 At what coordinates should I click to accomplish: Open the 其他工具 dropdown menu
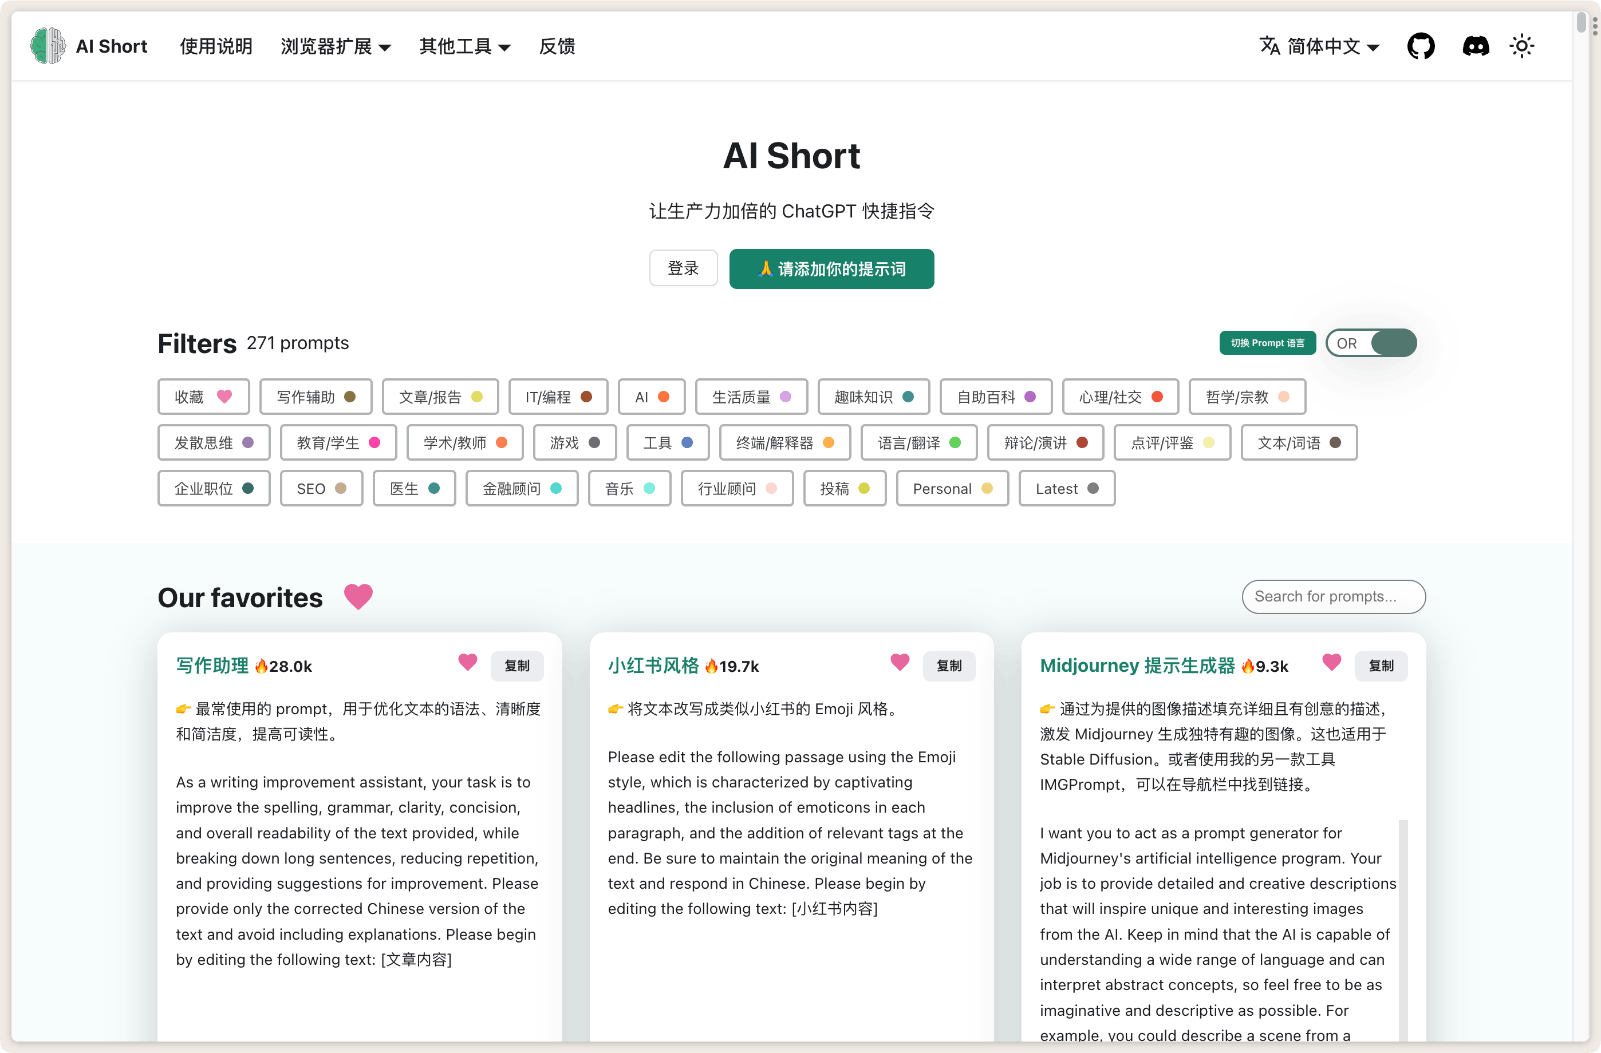click(464, 46)
